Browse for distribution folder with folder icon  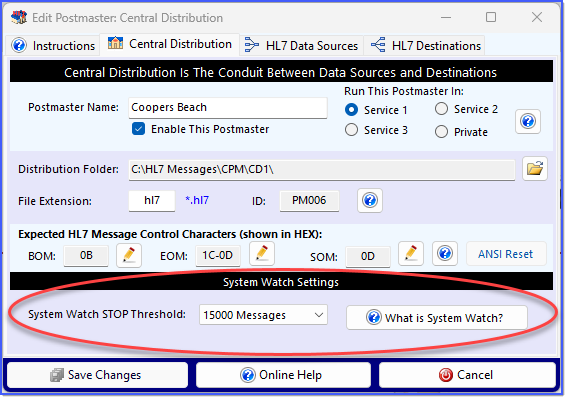click(535, 169)
